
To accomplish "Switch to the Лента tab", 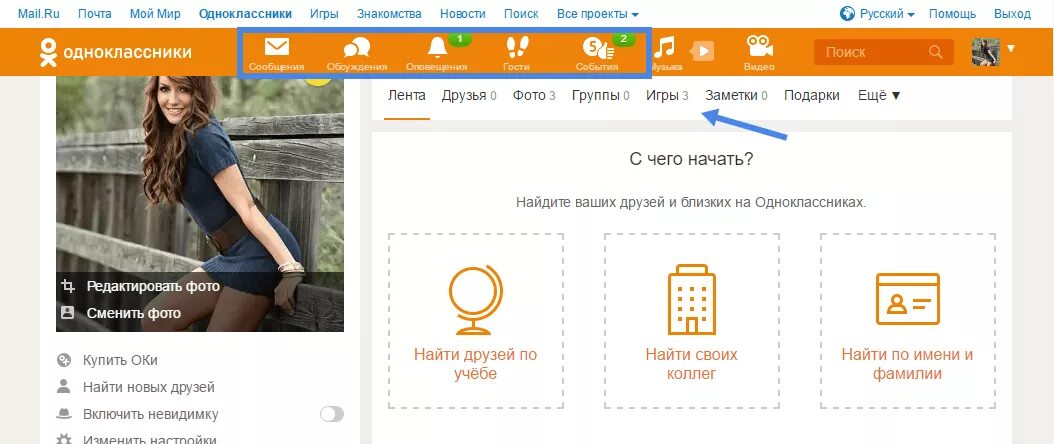I will point(407,95).
